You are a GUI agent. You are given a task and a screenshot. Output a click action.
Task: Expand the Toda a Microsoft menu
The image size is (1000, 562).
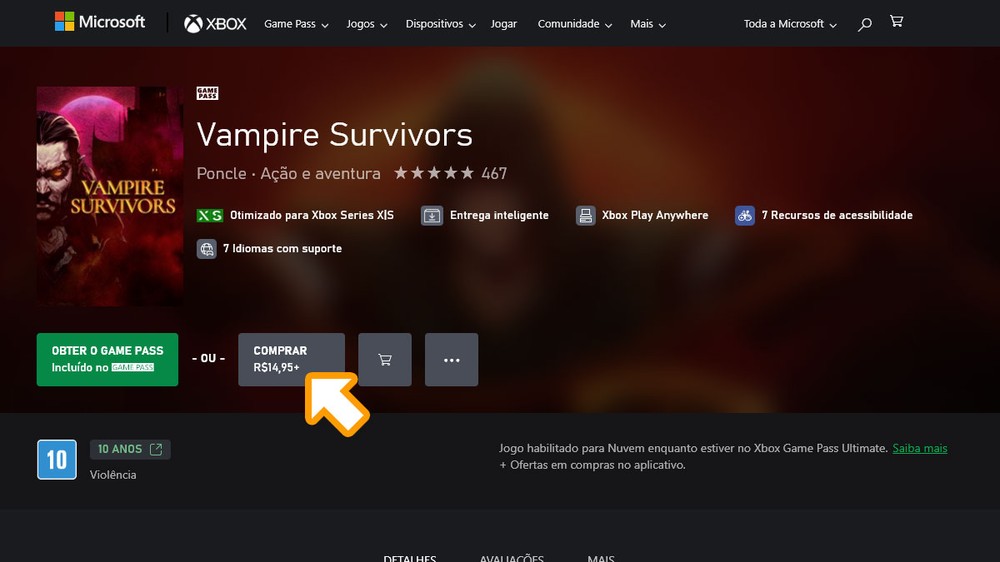[x=790, y=24]
